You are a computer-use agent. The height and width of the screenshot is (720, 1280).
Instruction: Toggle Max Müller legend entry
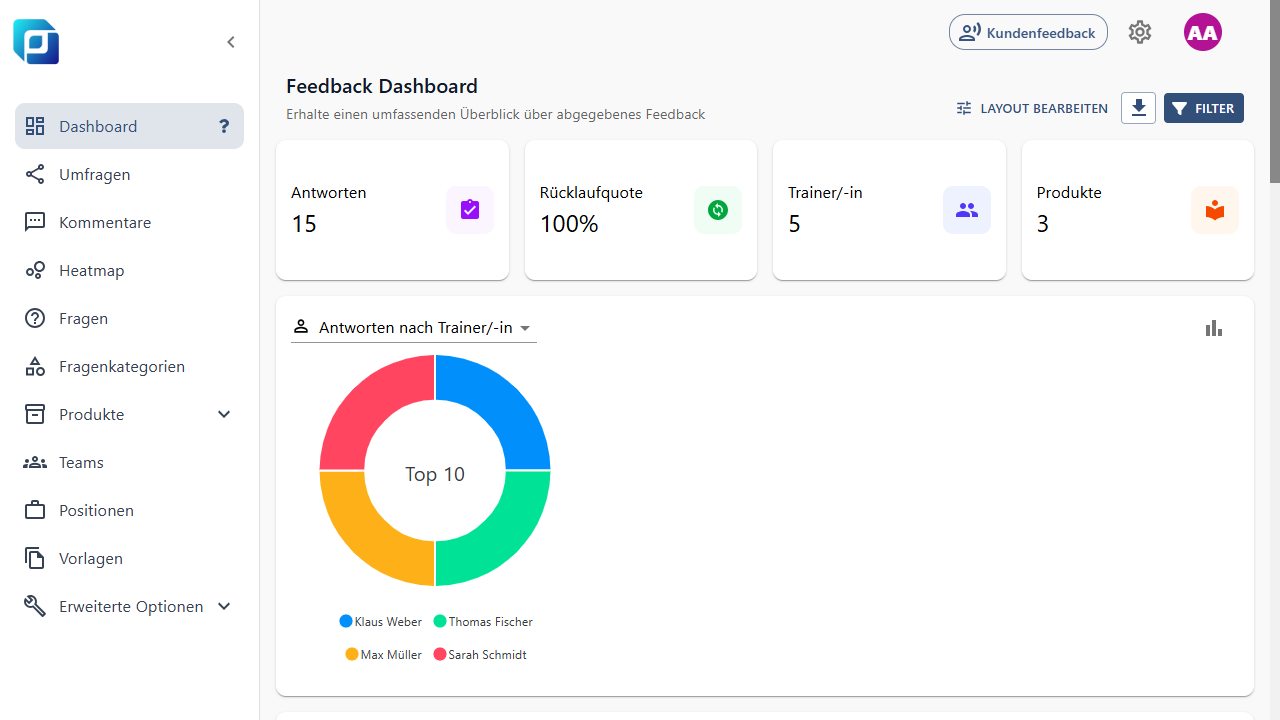383,654
